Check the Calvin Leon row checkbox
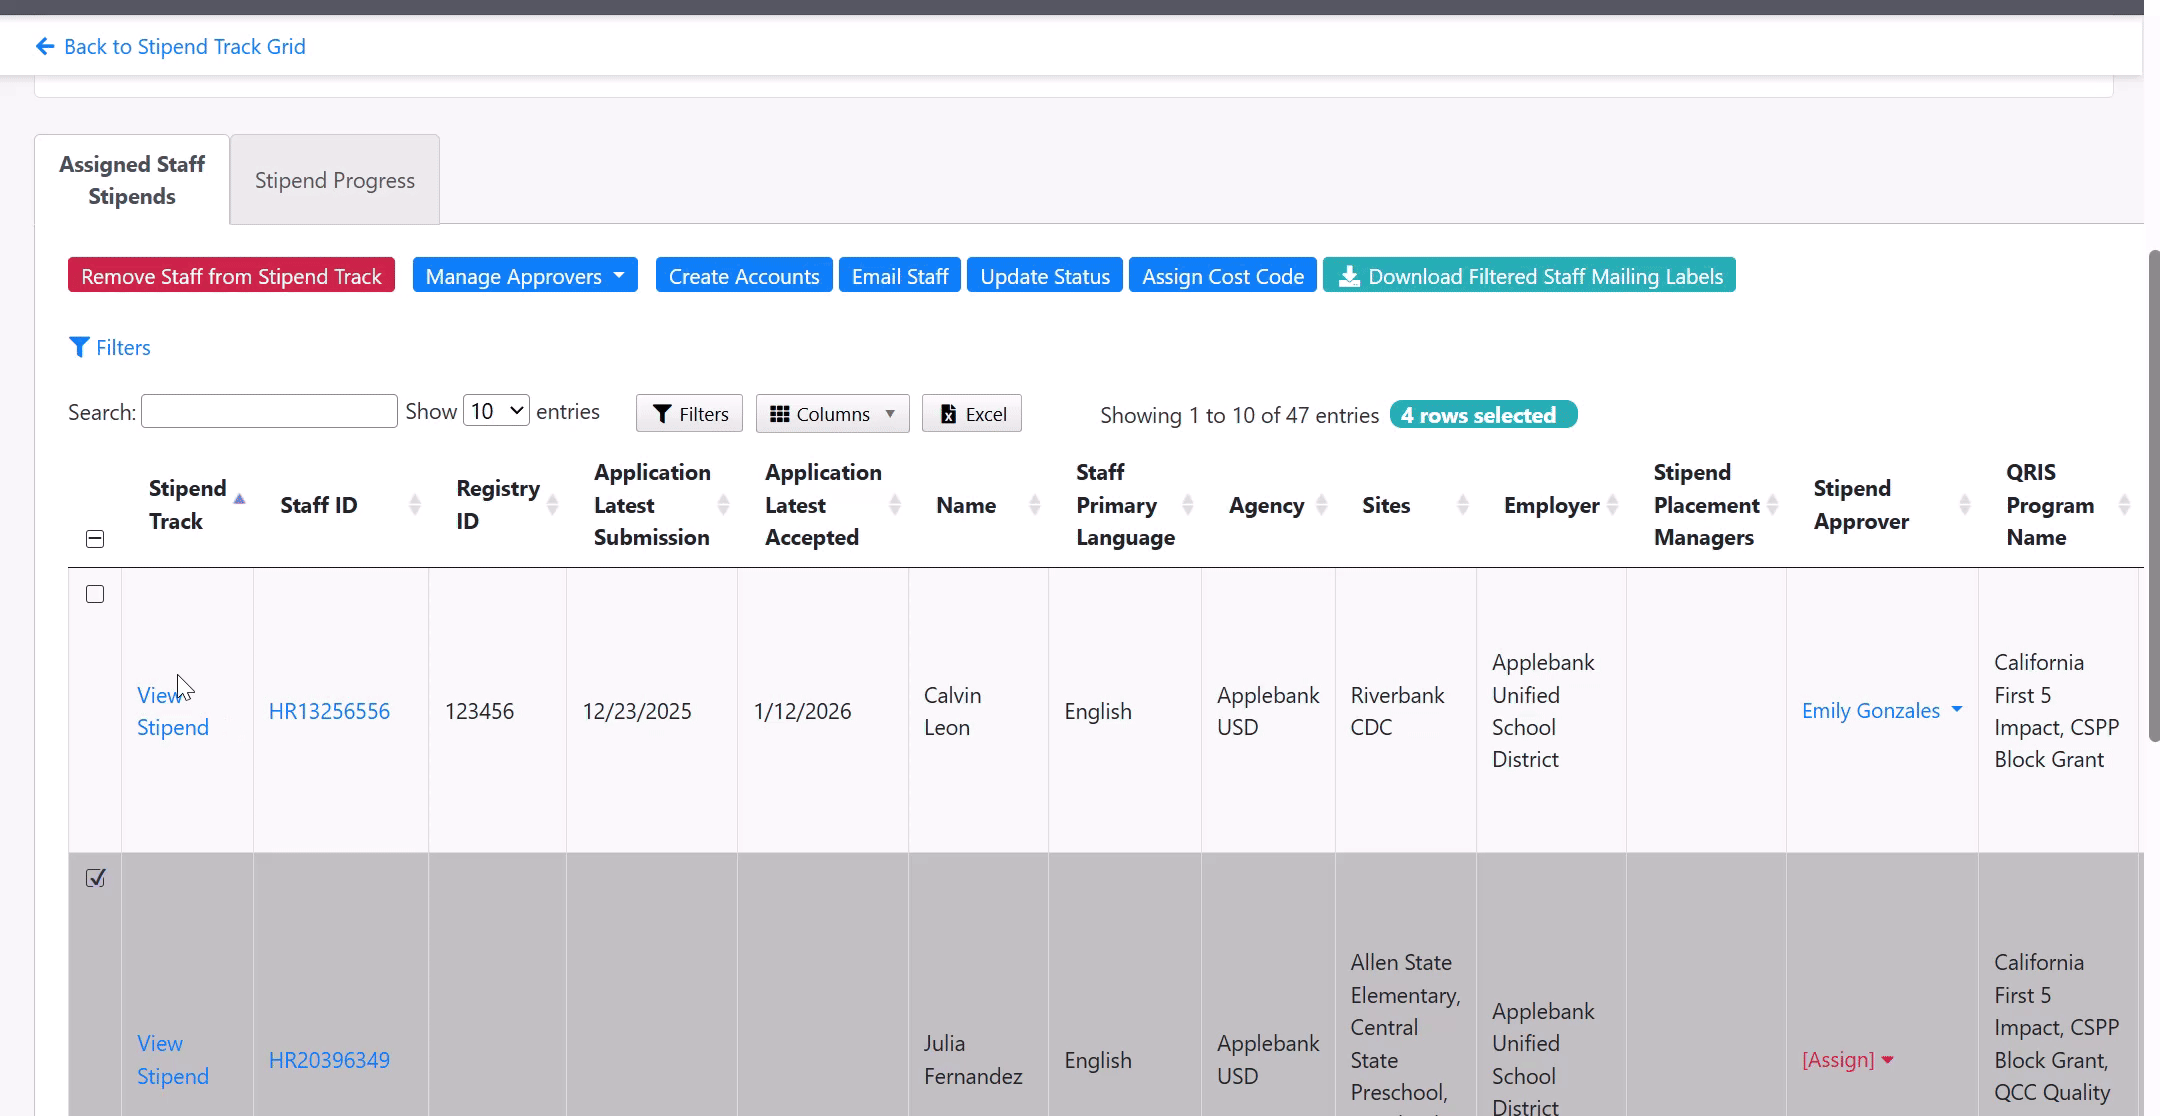 95,594
